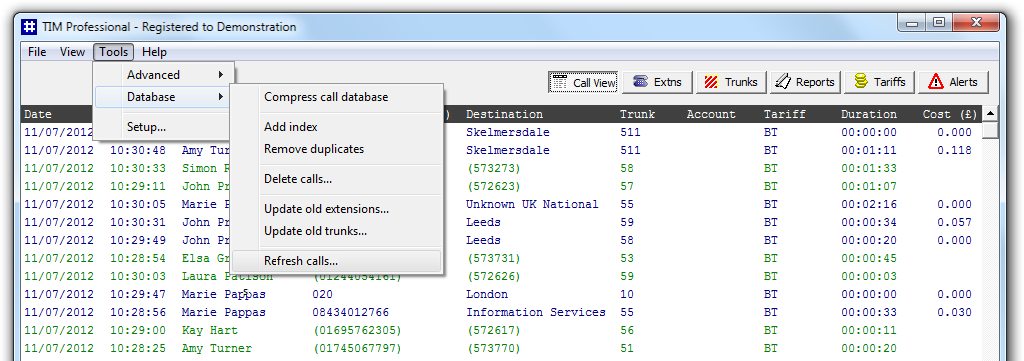Viewport: 1024px width, 361px height.
Task: Click the Unknown UK National destination
Action: tap(532, 204)
